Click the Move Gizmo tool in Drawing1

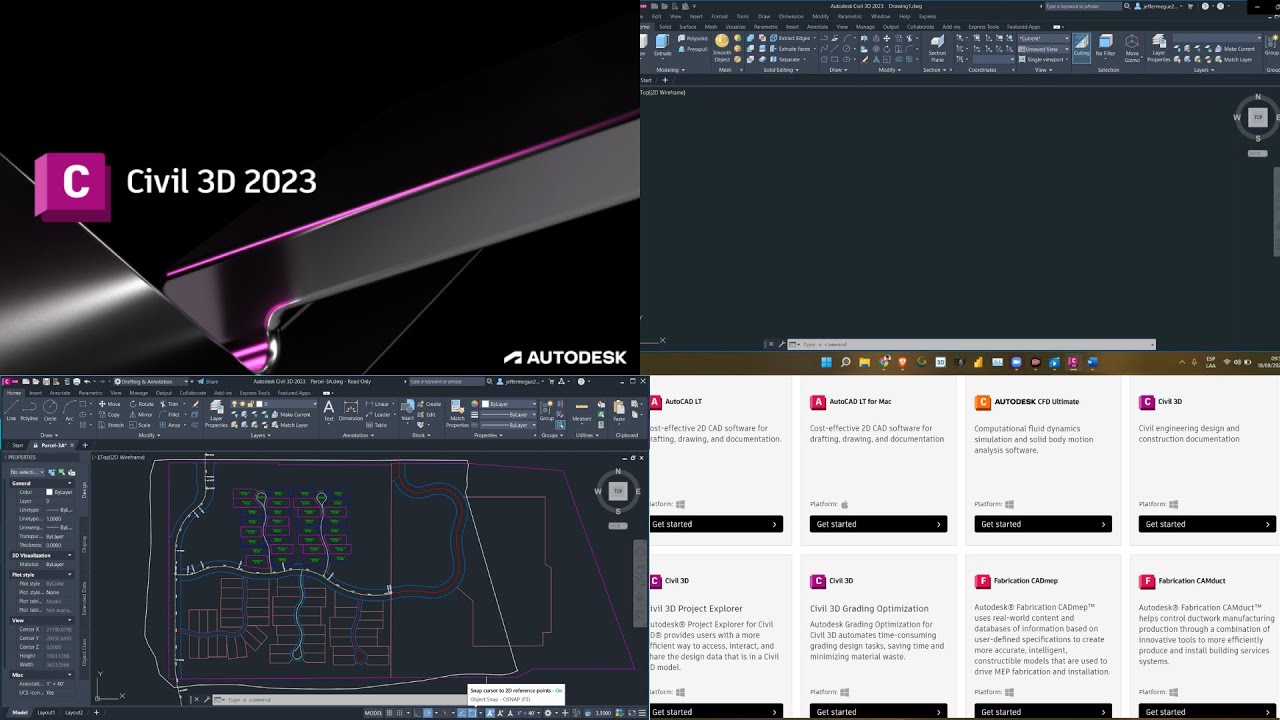[1132, 48]
